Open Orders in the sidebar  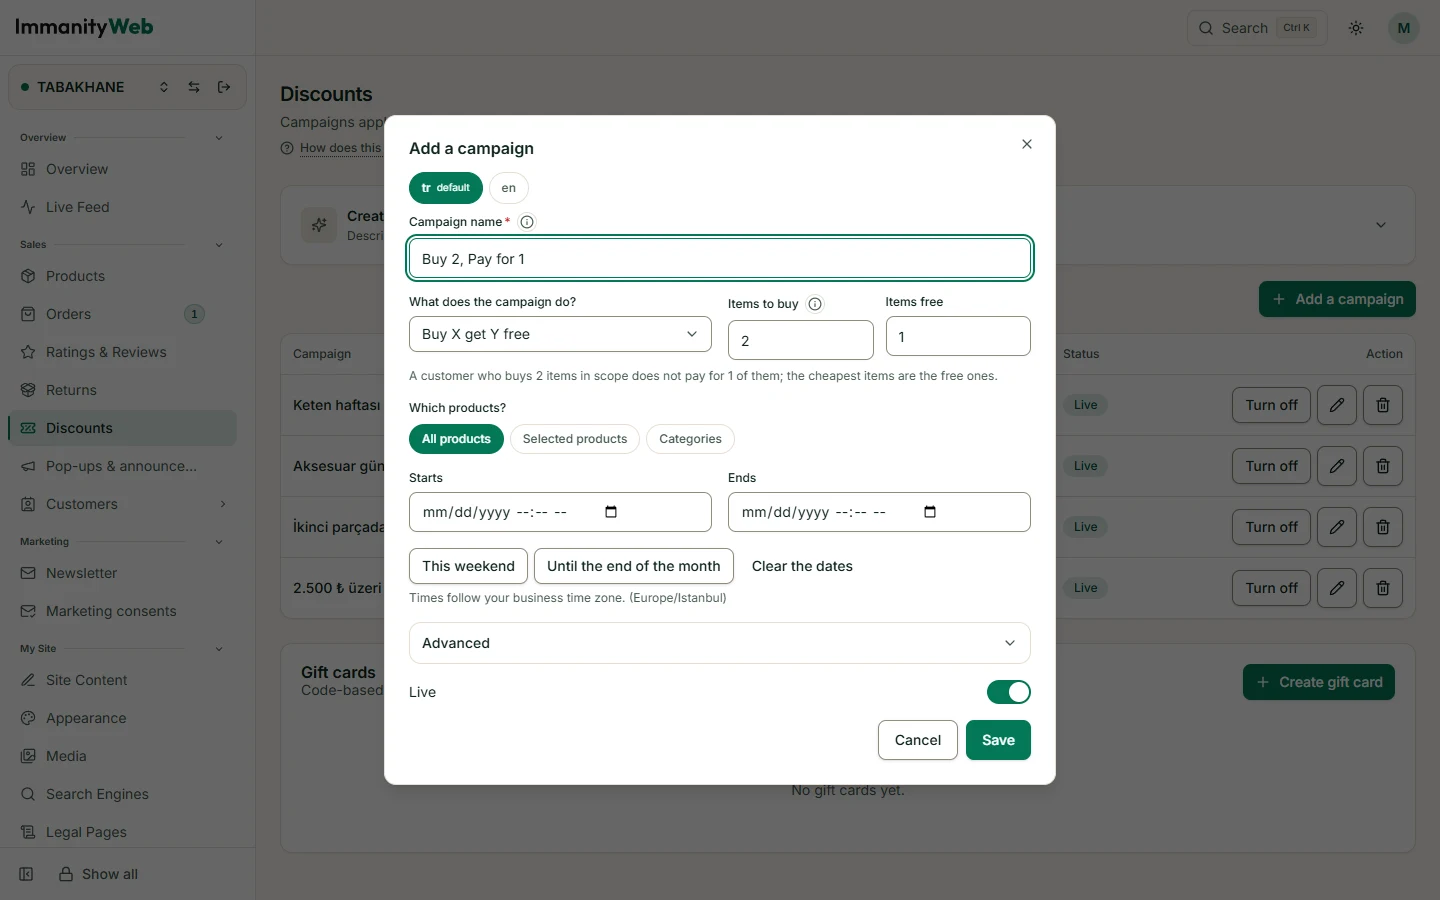point(122,314)
